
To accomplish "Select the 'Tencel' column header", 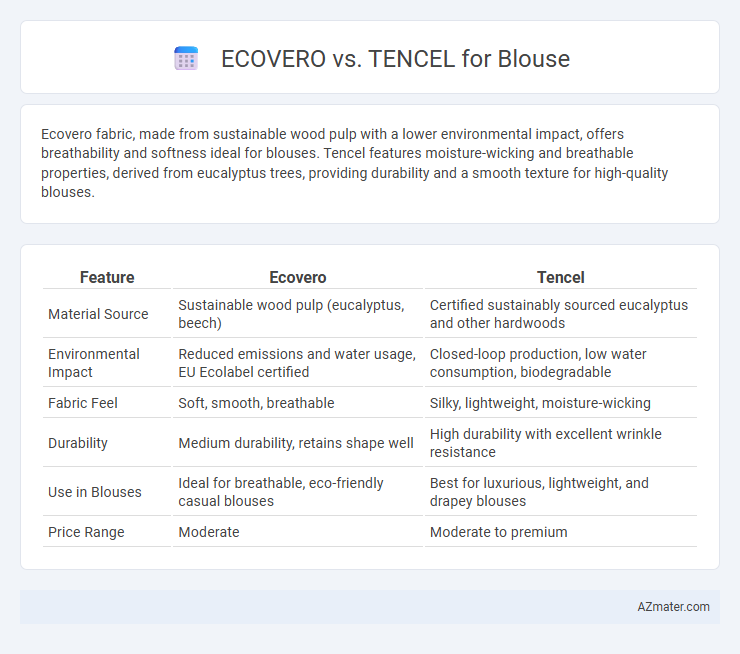I will point(561,277).
